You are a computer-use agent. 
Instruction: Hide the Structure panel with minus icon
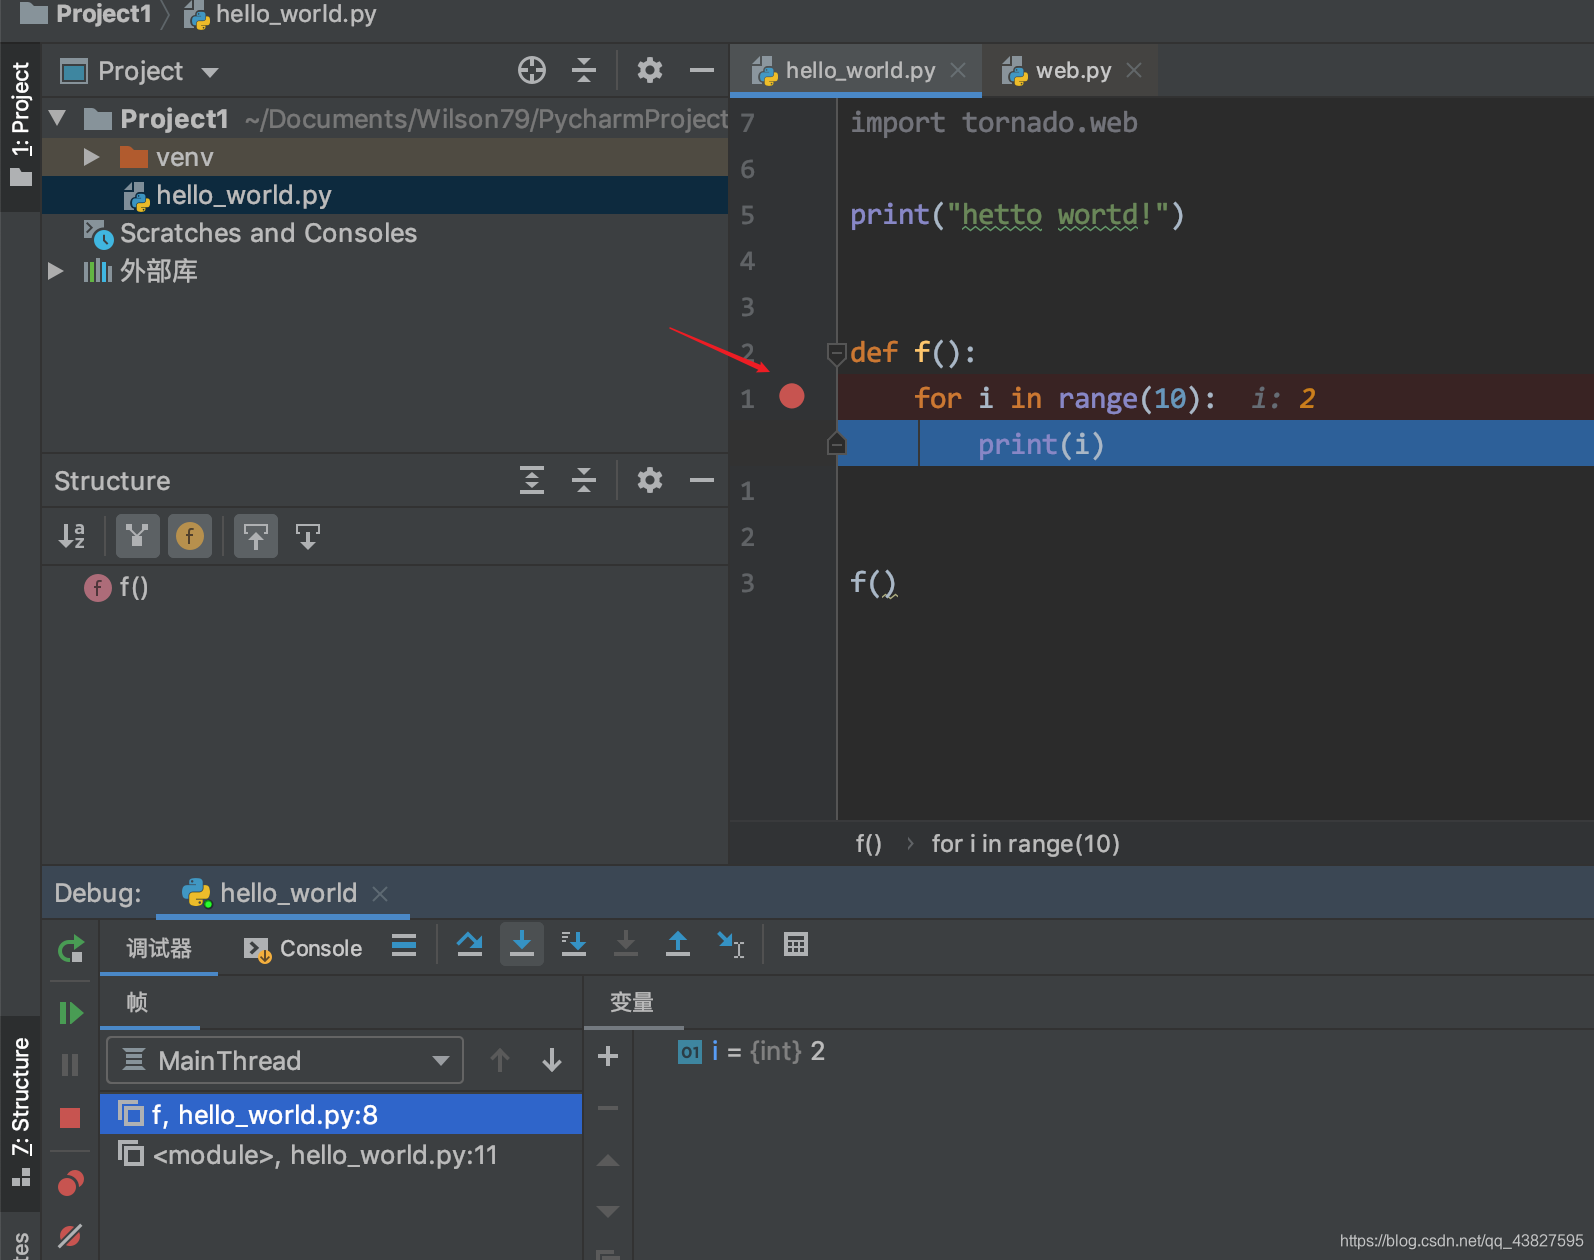[702, 480]
